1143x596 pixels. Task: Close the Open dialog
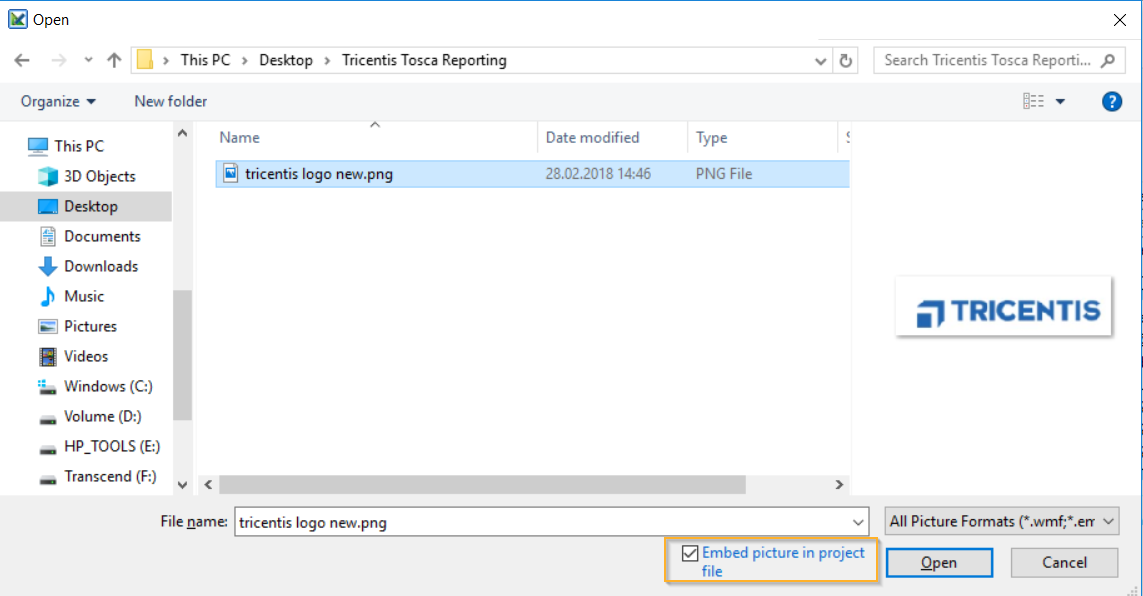1120,20
